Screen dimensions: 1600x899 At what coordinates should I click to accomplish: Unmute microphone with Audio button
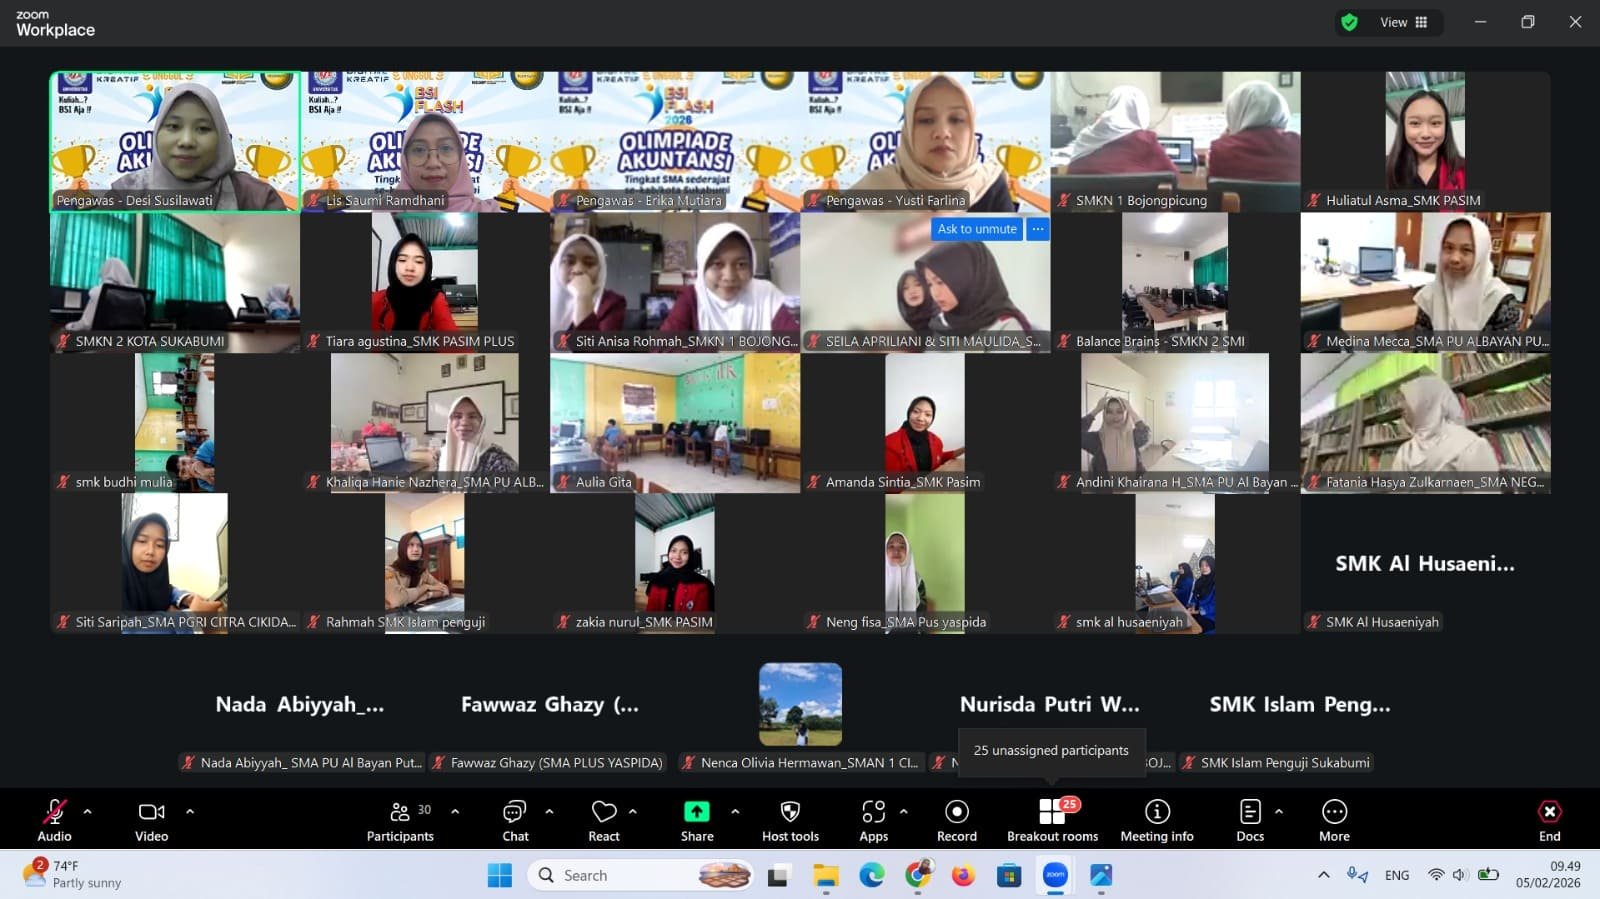click(54, 820)
